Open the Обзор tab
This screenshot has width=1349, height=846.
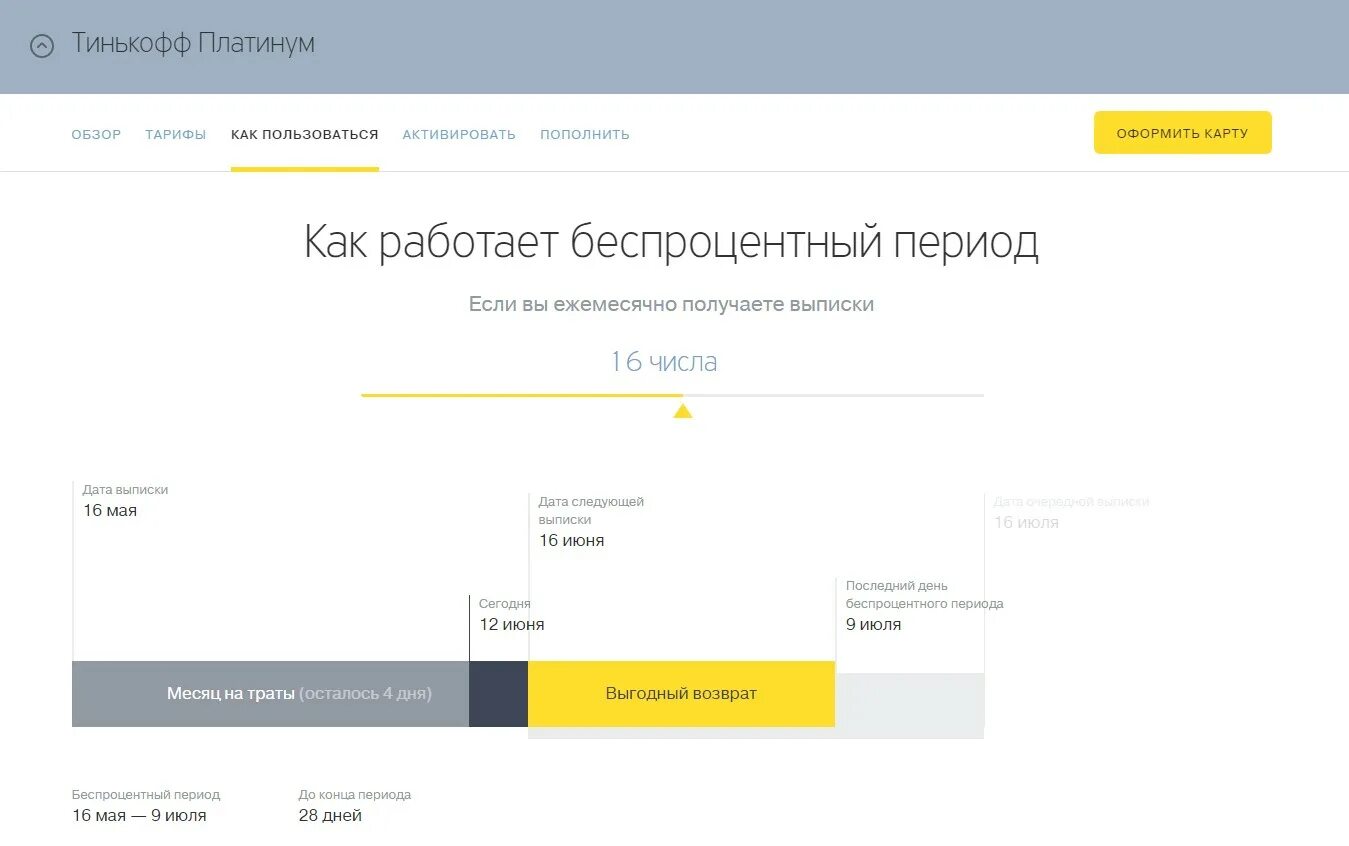point(96,134)
